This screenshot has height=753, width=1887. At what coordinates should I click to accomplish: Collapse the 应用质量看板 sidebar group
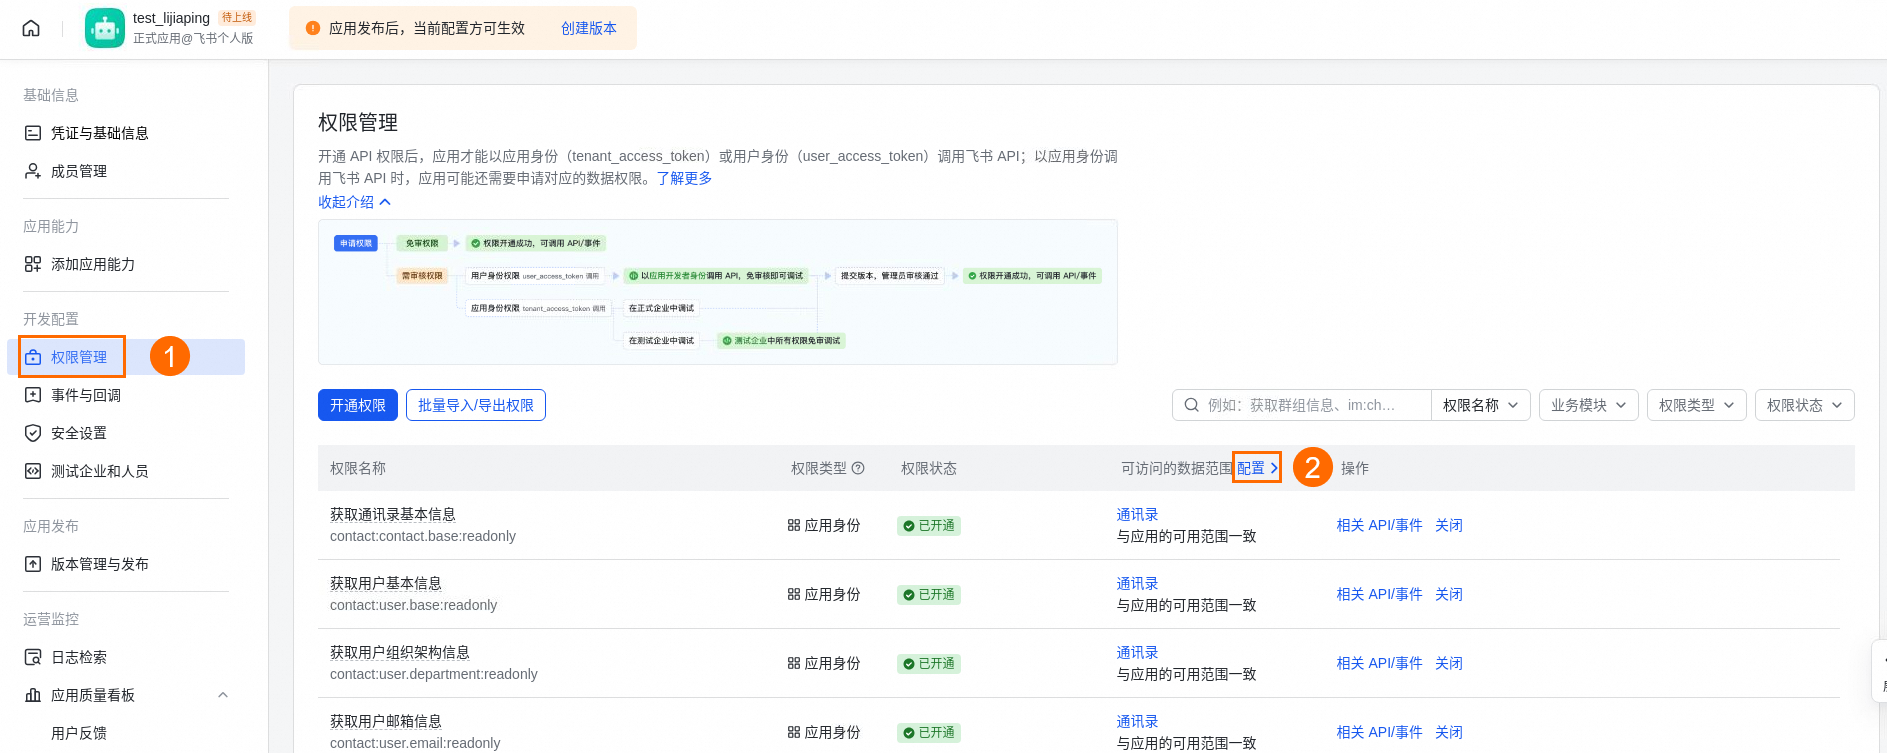[x=223, y=695]
